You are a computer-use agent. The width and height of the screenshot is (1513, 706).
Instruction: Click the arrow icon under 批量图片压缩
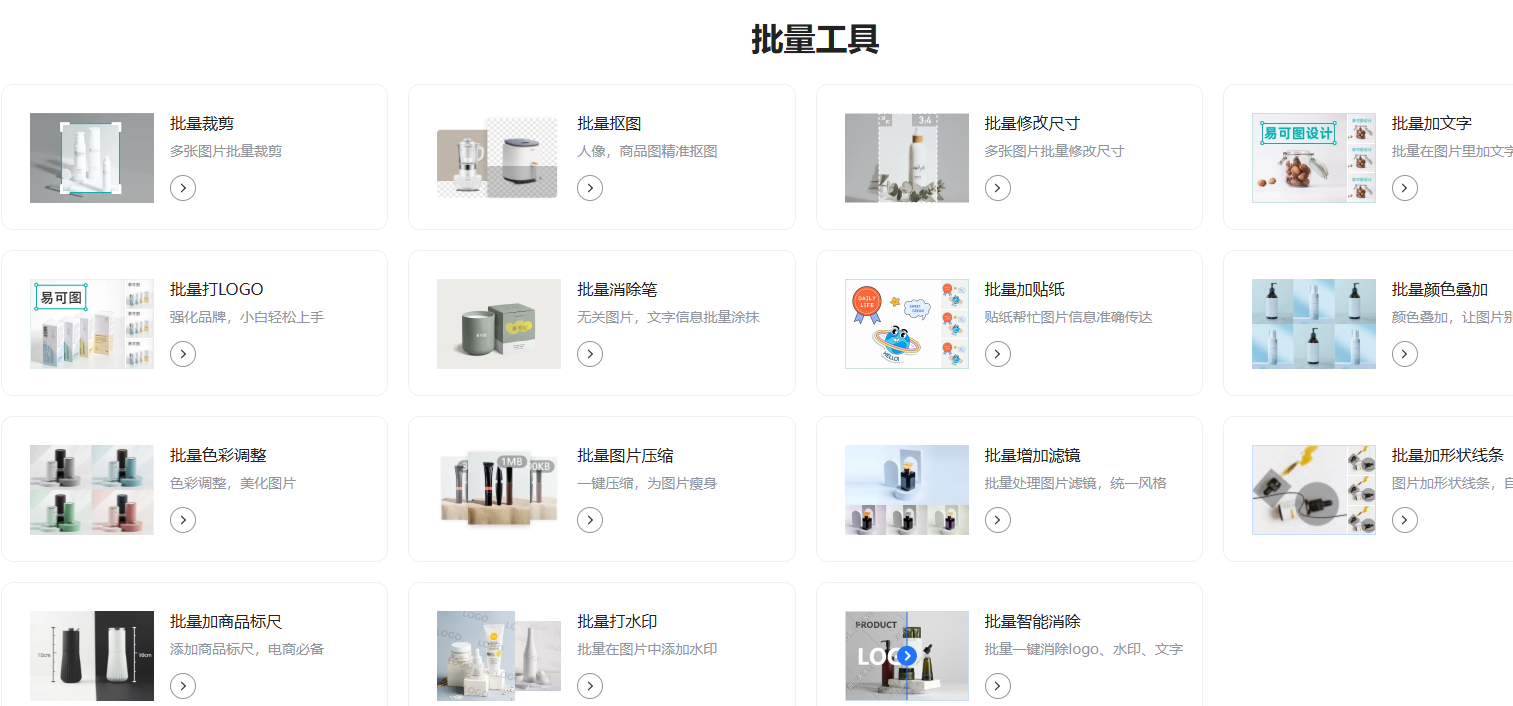590,520
